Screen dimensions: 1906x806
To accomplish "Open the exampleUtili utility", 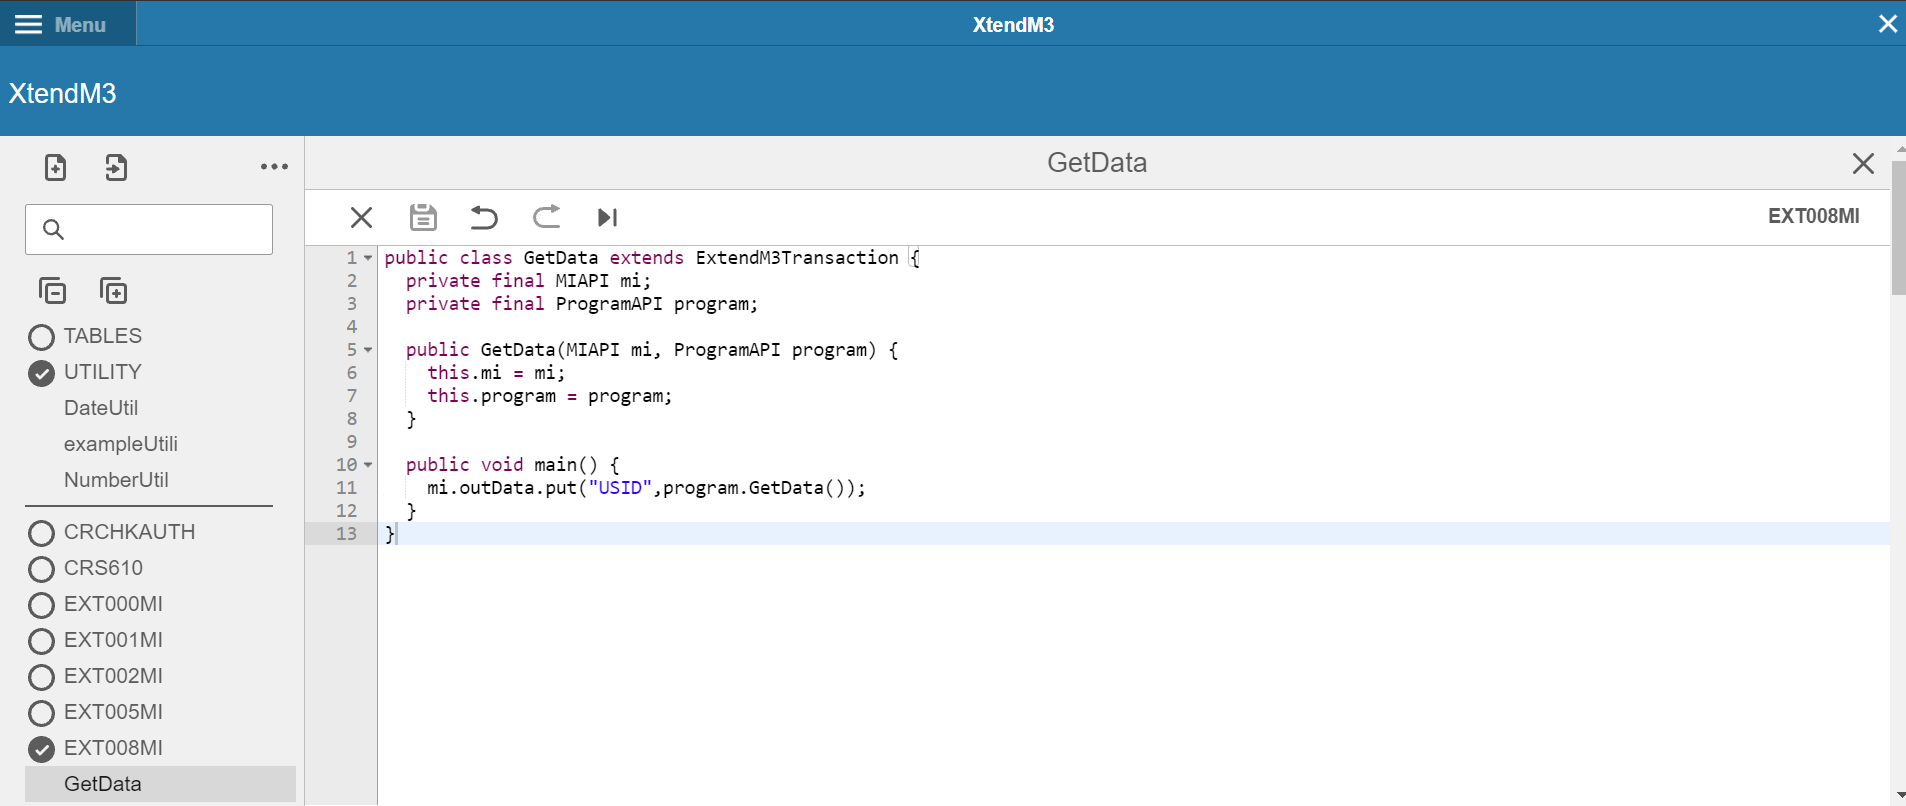I will click(x=121, y=444).
